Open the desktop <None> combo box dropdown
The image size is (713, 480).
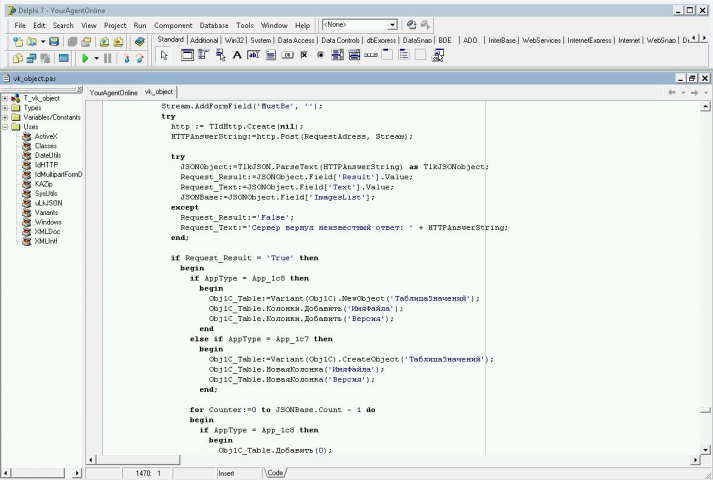pos(392,25)
